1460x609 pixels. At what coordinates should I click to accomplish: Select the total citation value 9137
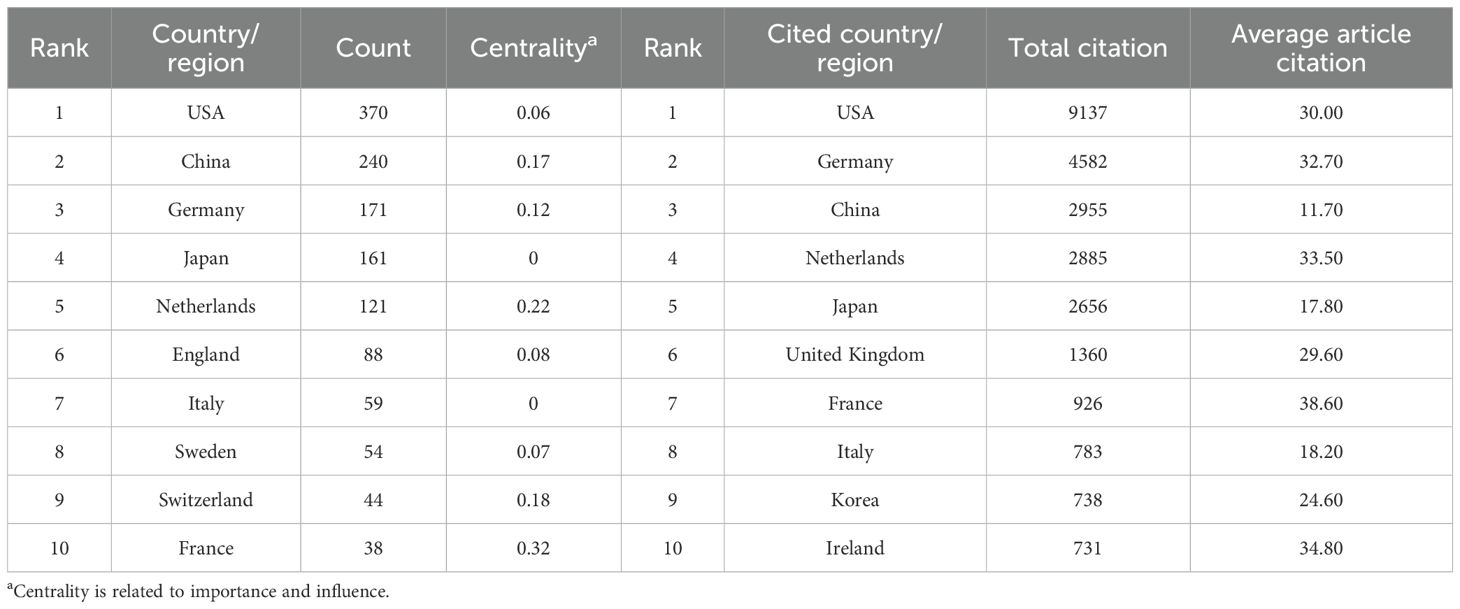[x=1087, y=113]
